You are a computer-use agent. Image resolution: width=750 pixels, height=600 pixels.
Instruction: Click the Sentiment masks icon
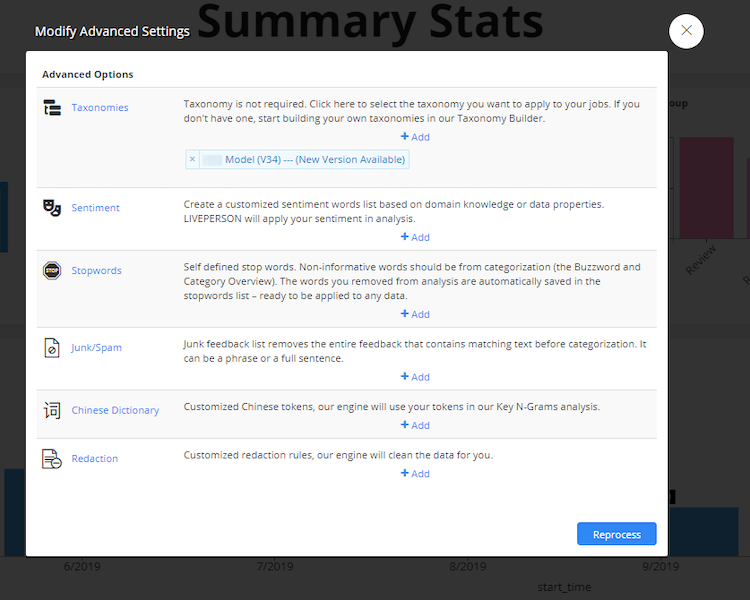pos(52,208)
